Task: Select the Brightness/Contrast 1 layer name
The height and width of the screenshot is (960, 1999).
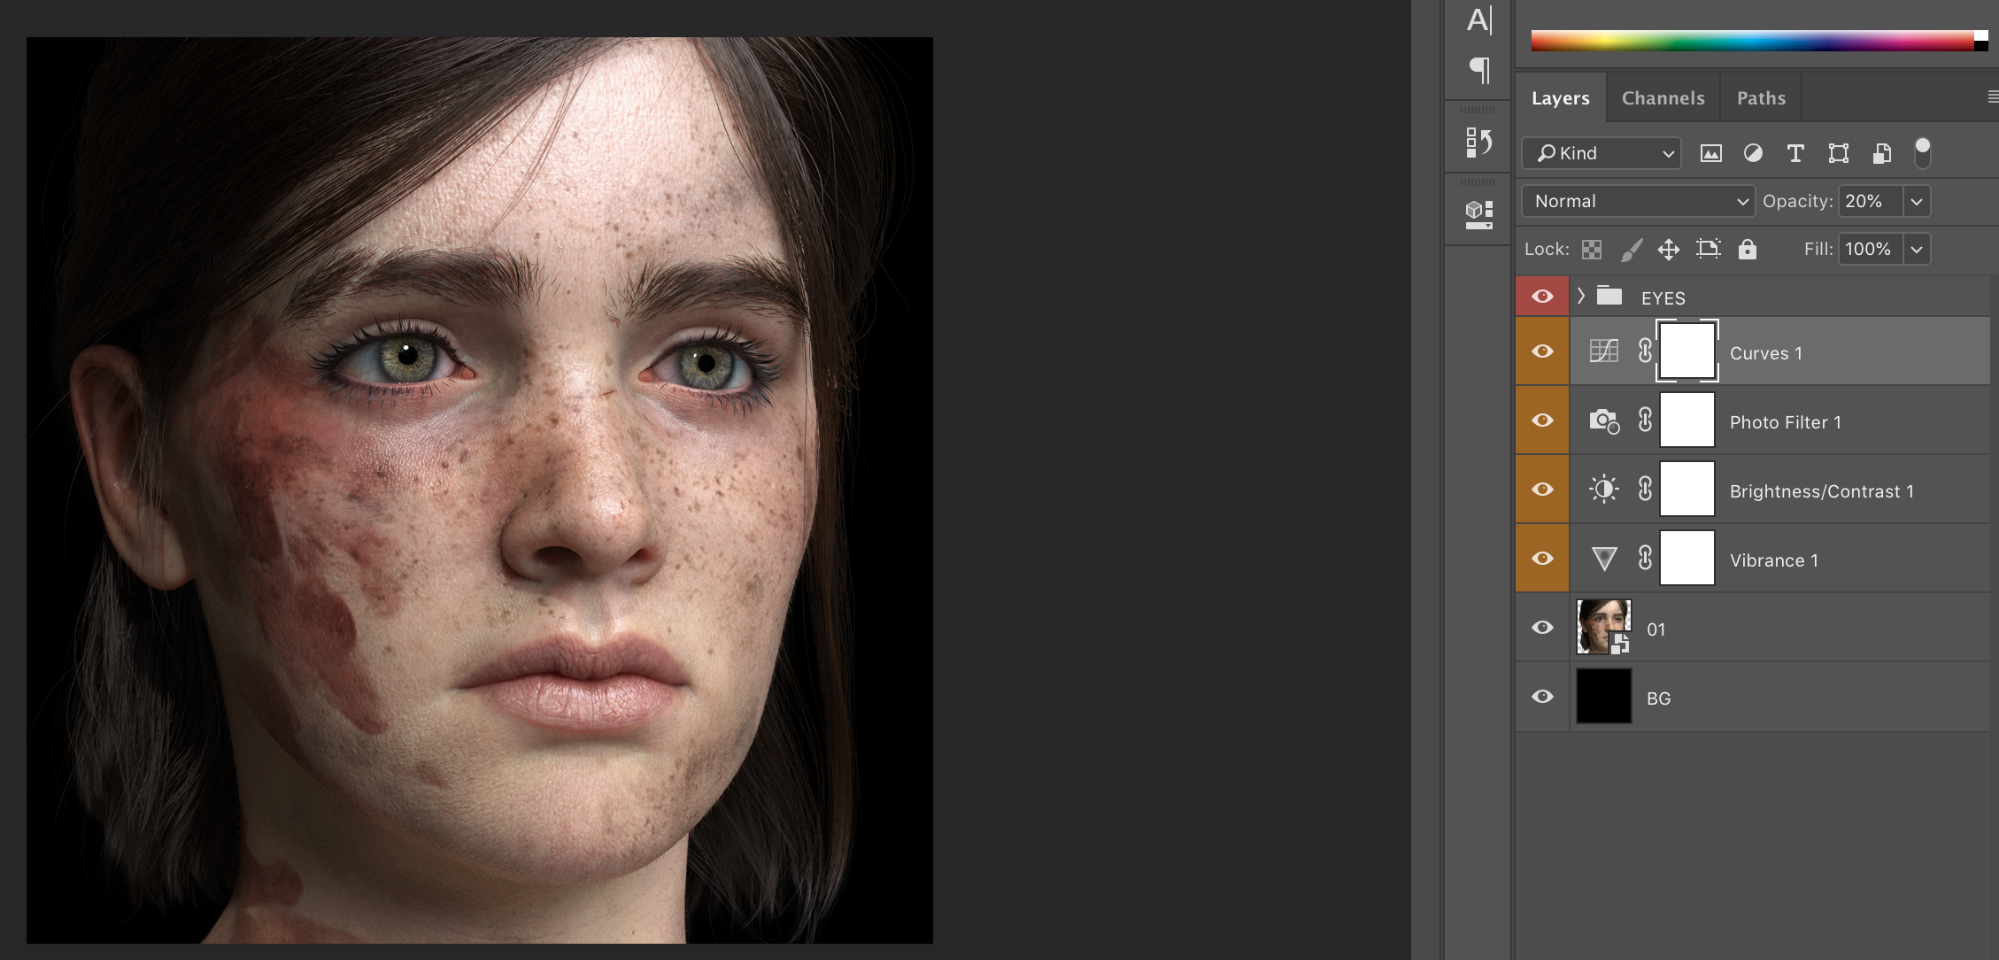Action: pyautogui.click(x=1821, y=491)
